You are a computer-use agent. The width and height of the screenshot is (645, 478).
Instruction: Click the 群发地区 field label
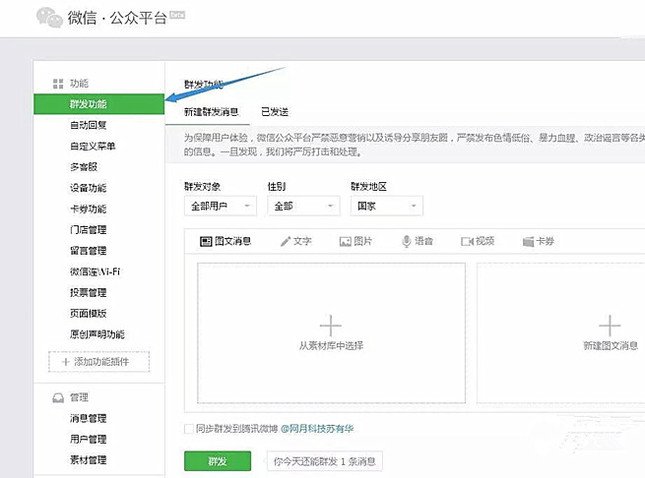tap(369, 187)
